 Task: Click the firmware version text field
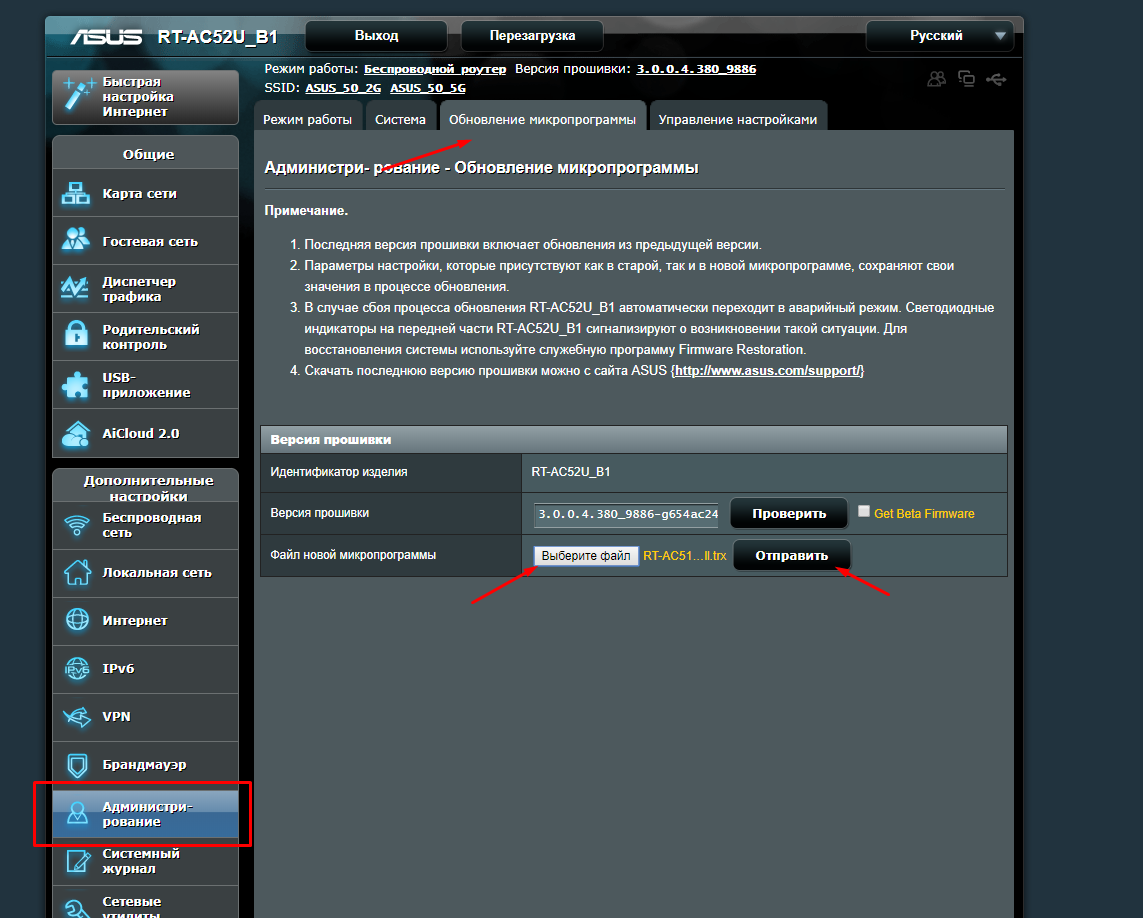(626, 514)
